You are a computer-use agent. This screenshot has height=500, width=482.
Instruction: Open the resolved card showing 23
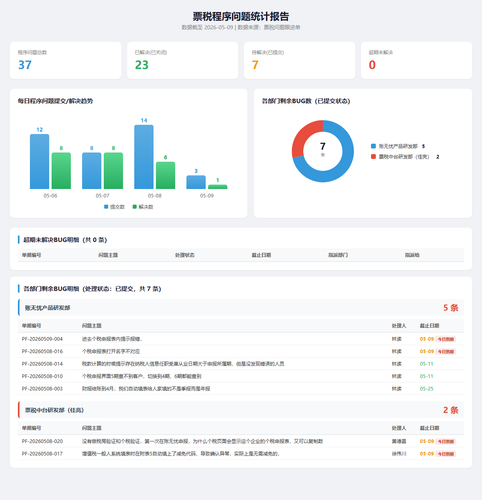coord(183,60)
